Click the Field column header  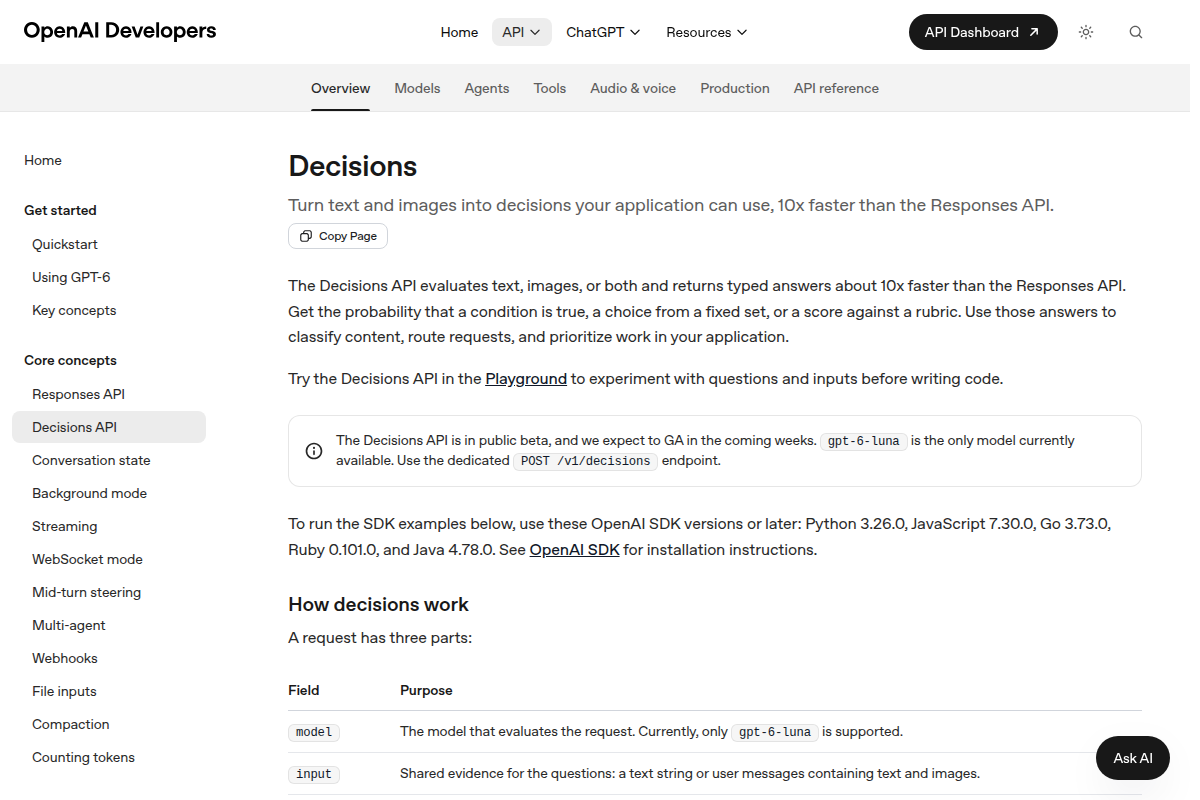click(304, 690)
